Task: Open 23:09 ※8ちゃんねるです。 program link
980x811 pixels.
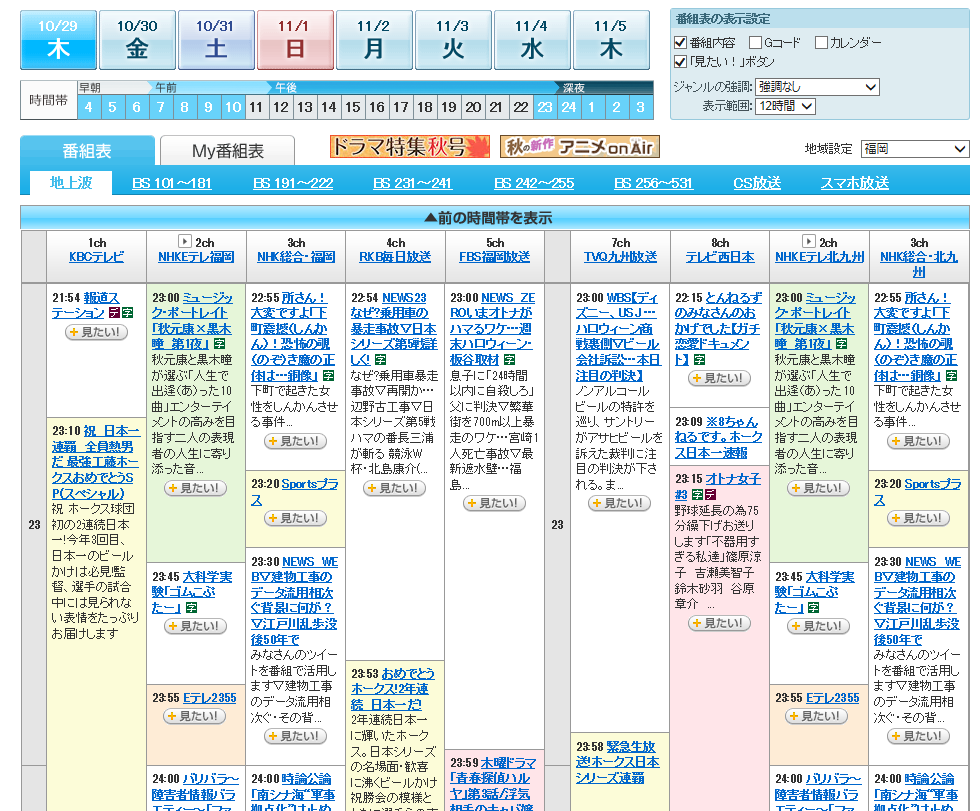Action: pyautogui.click(x=718, y=437)
